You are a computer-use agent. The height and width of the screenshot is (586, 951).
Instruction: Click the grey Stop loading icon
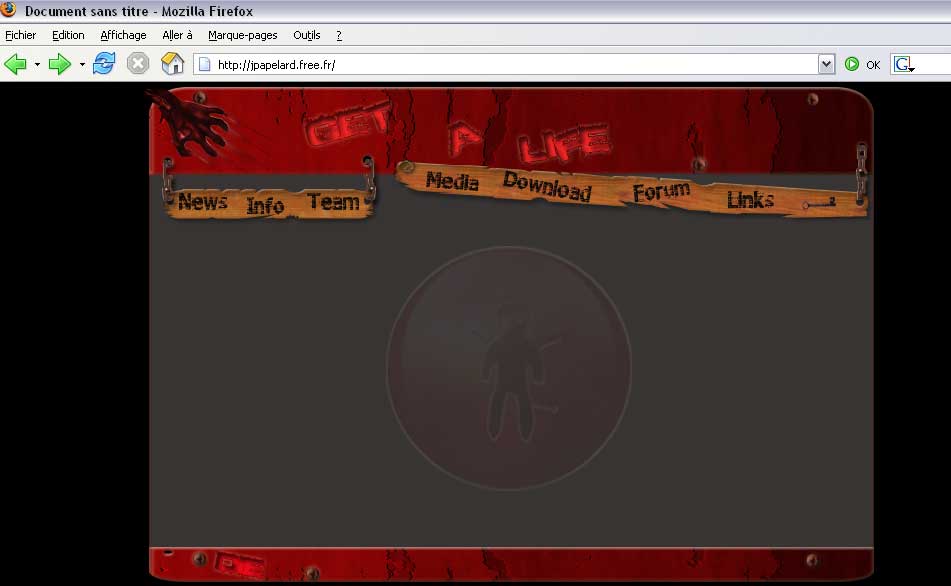click(138, 65)
